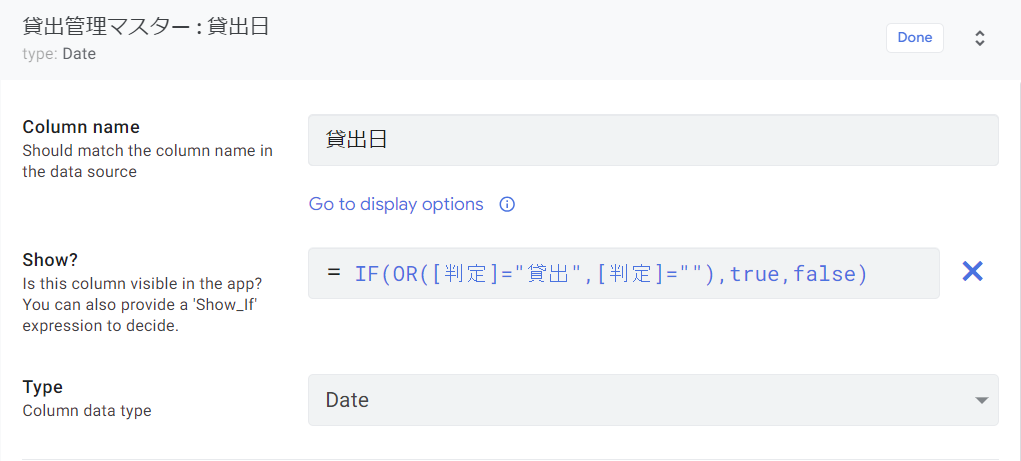Click the 'Column data type' description text
This screenshot has height=461, width=1021.
87,410
